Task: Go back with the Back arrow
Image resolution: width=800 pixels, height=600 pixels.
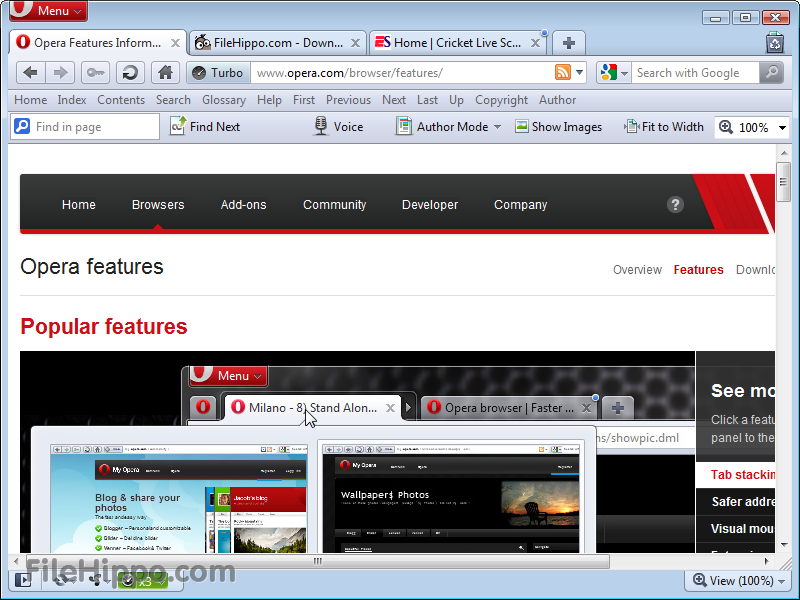Action: (x=31, y=73)
